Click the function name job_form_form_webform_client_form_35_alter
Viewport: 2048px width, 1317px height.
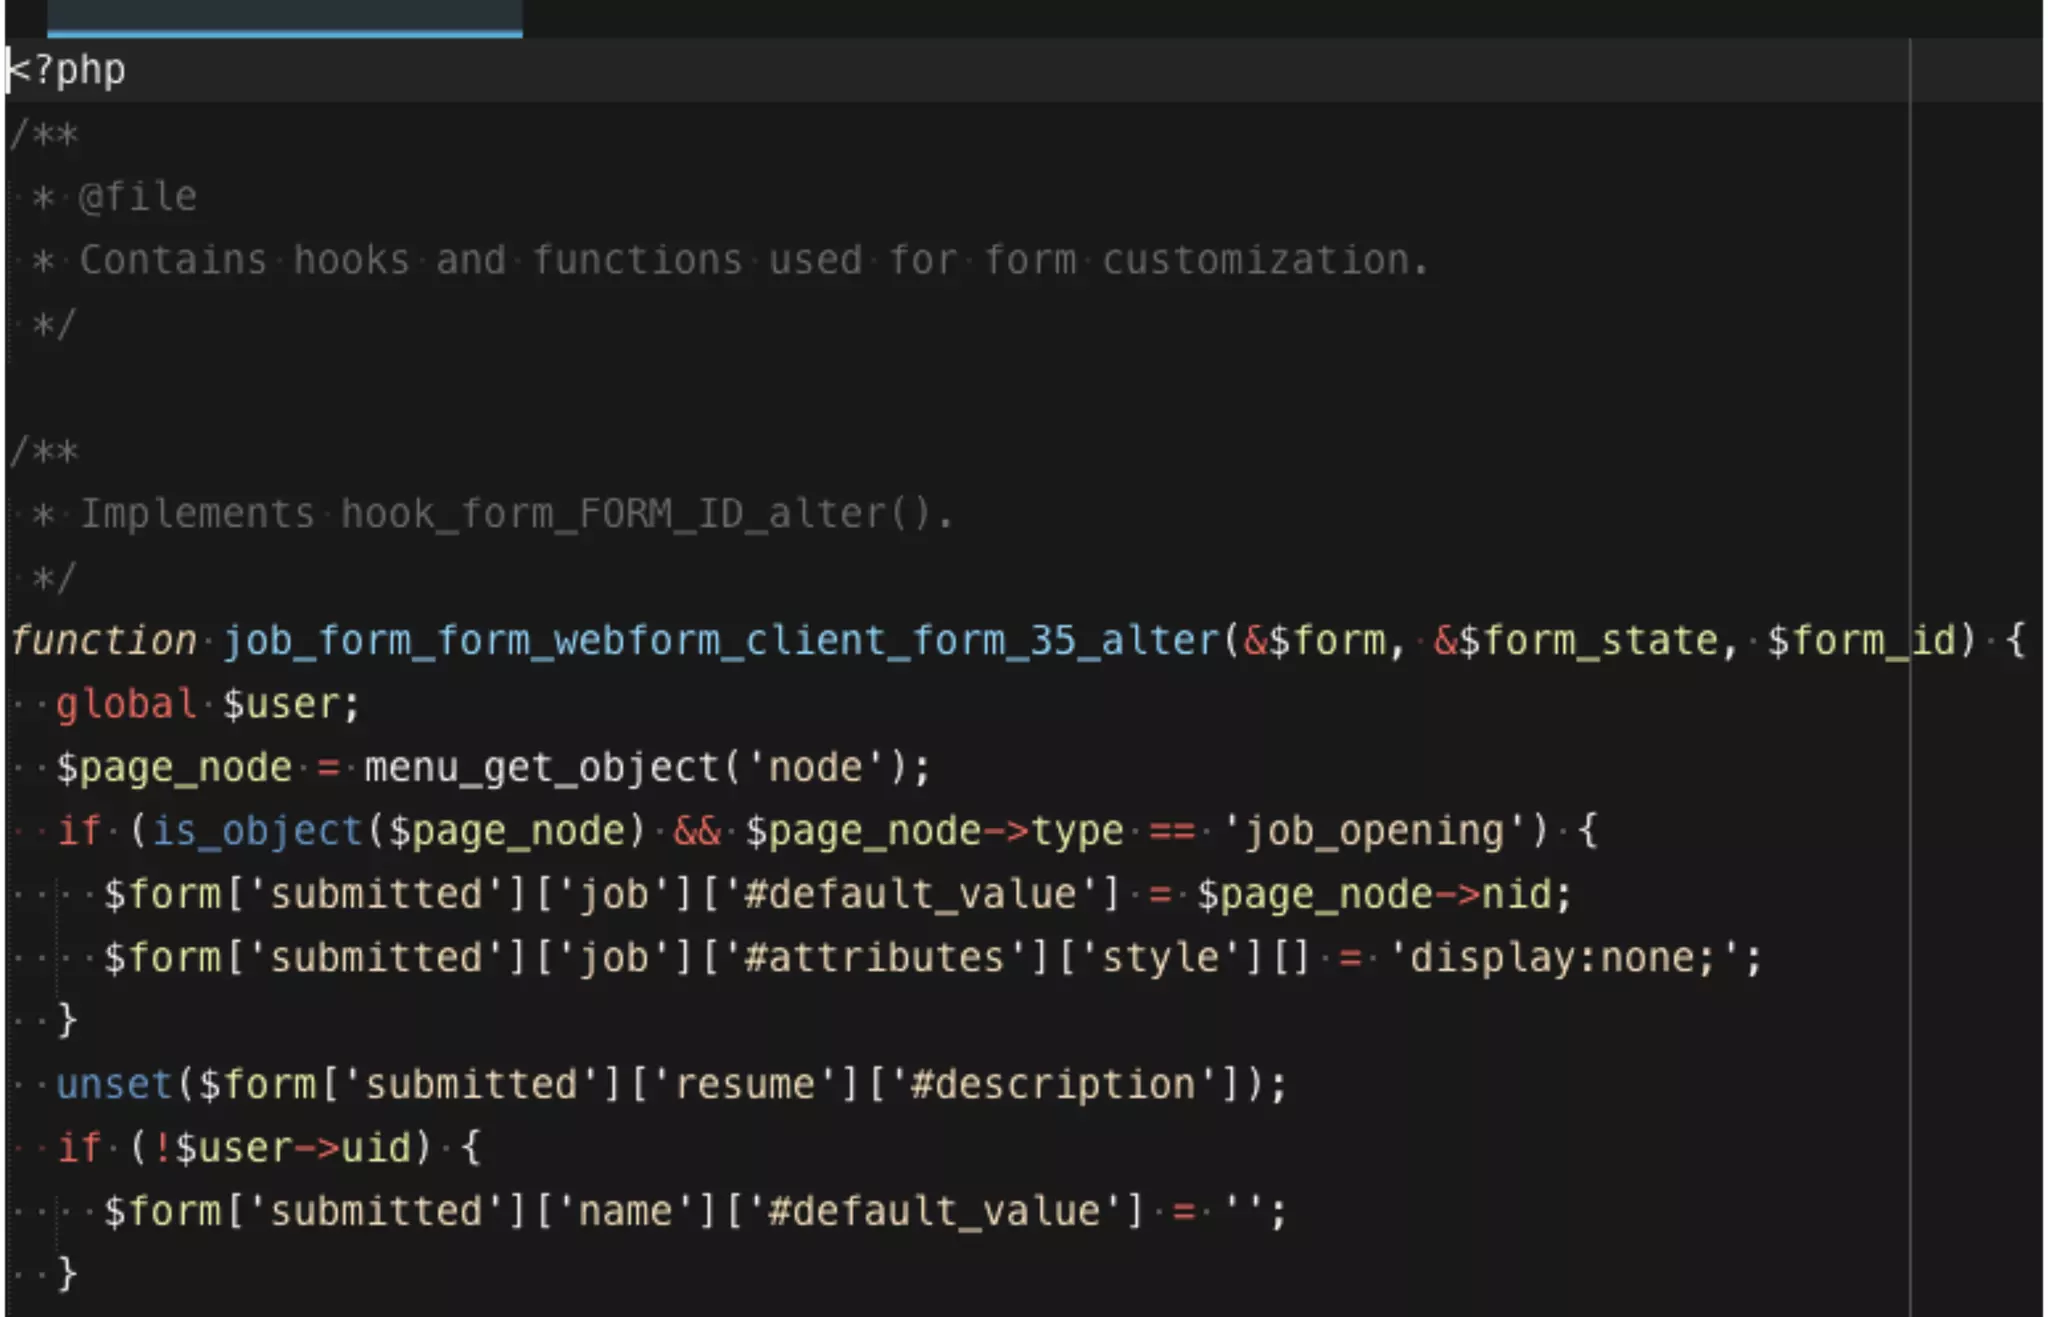click(x=720, y=641)
